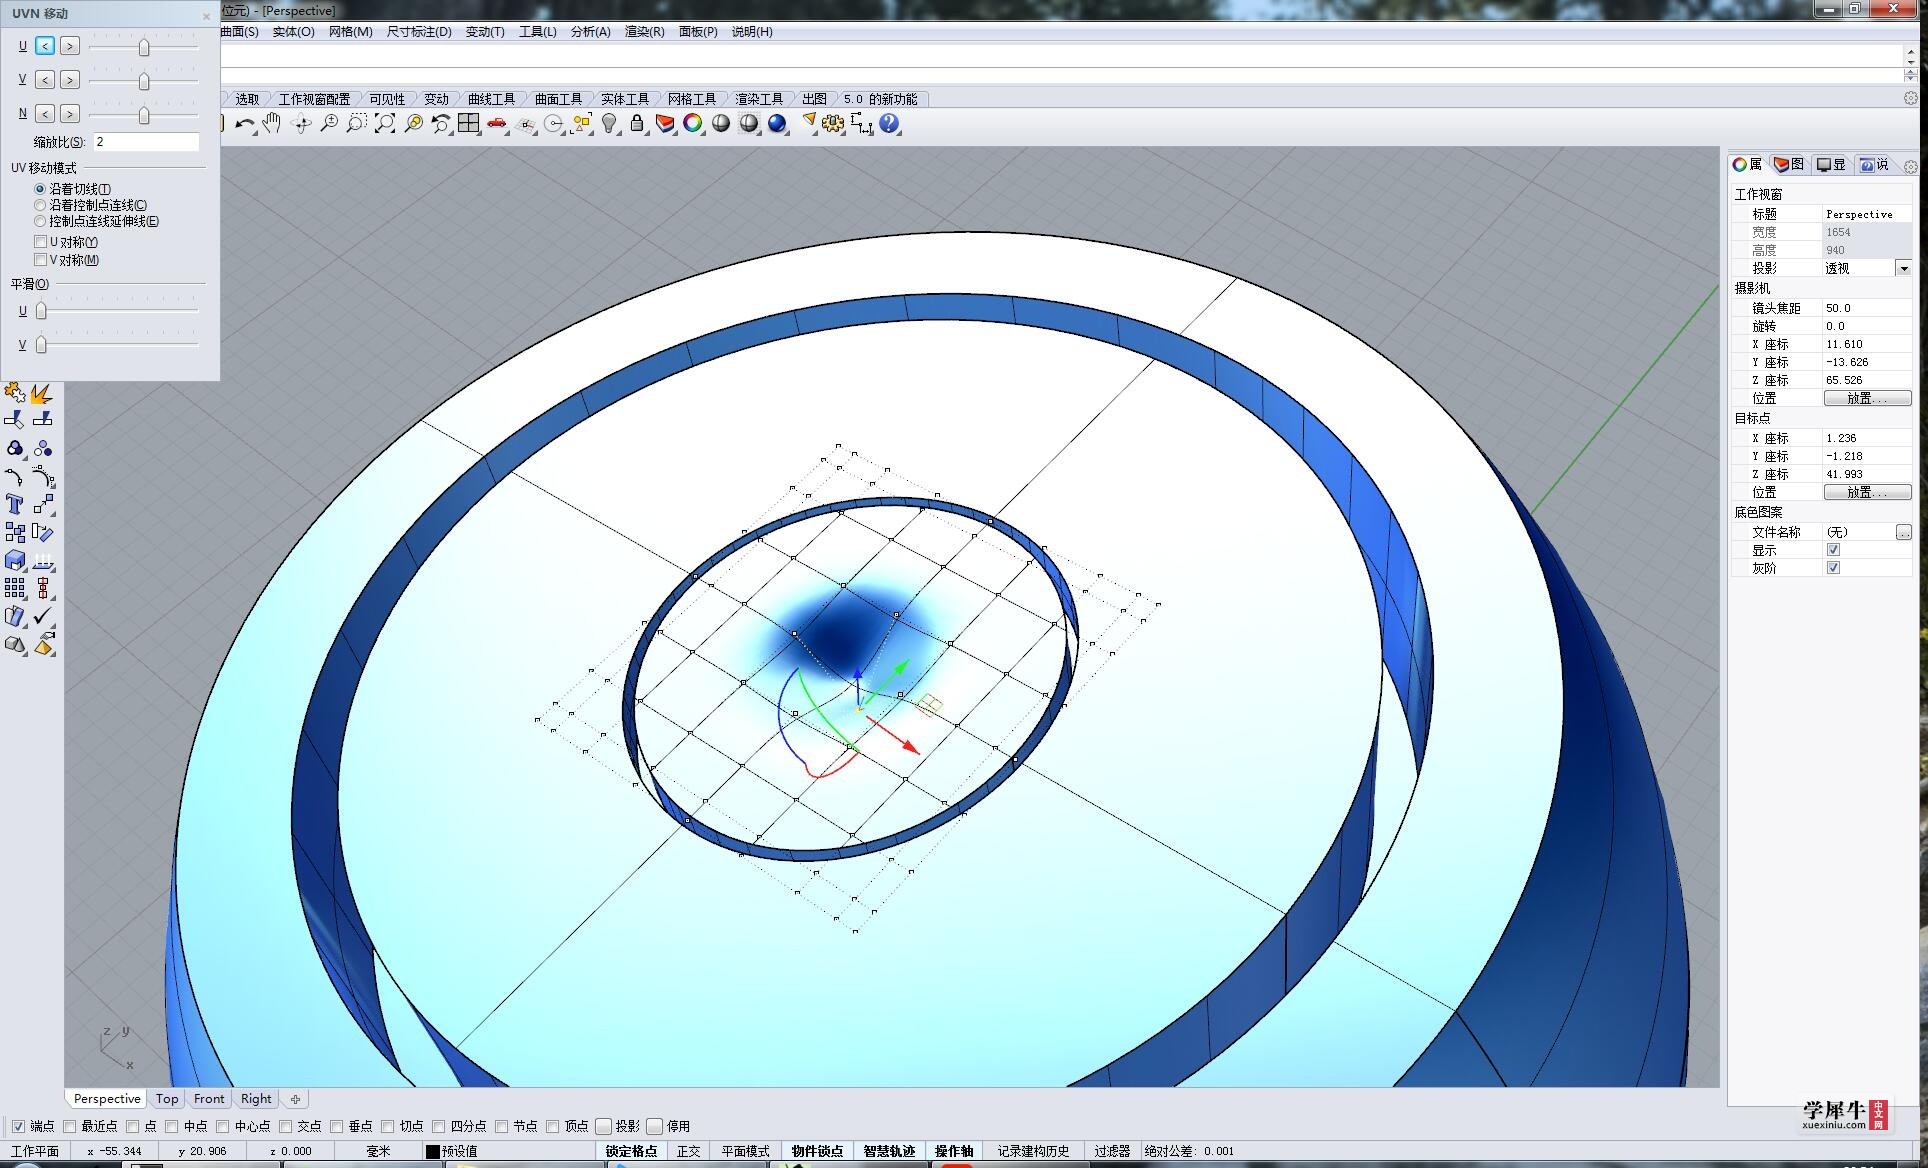Toggle 正交 ortho mode in status bar
The width and height of the screenshot is (1928, 1168).
[688, 1151]
